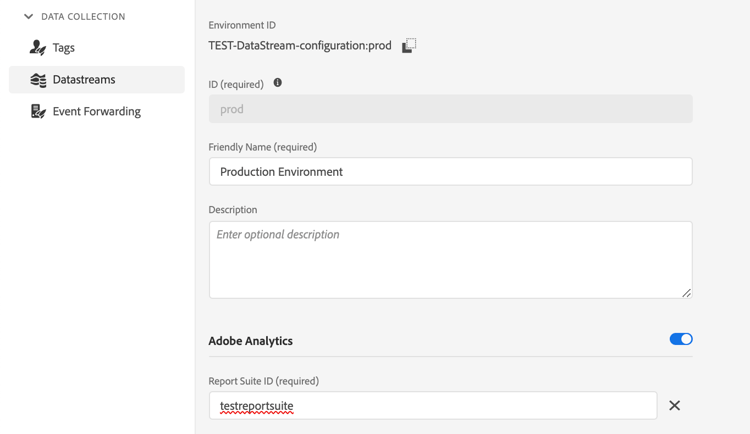
Task: Click the Description box resize handle
Action: click(686, 293)
